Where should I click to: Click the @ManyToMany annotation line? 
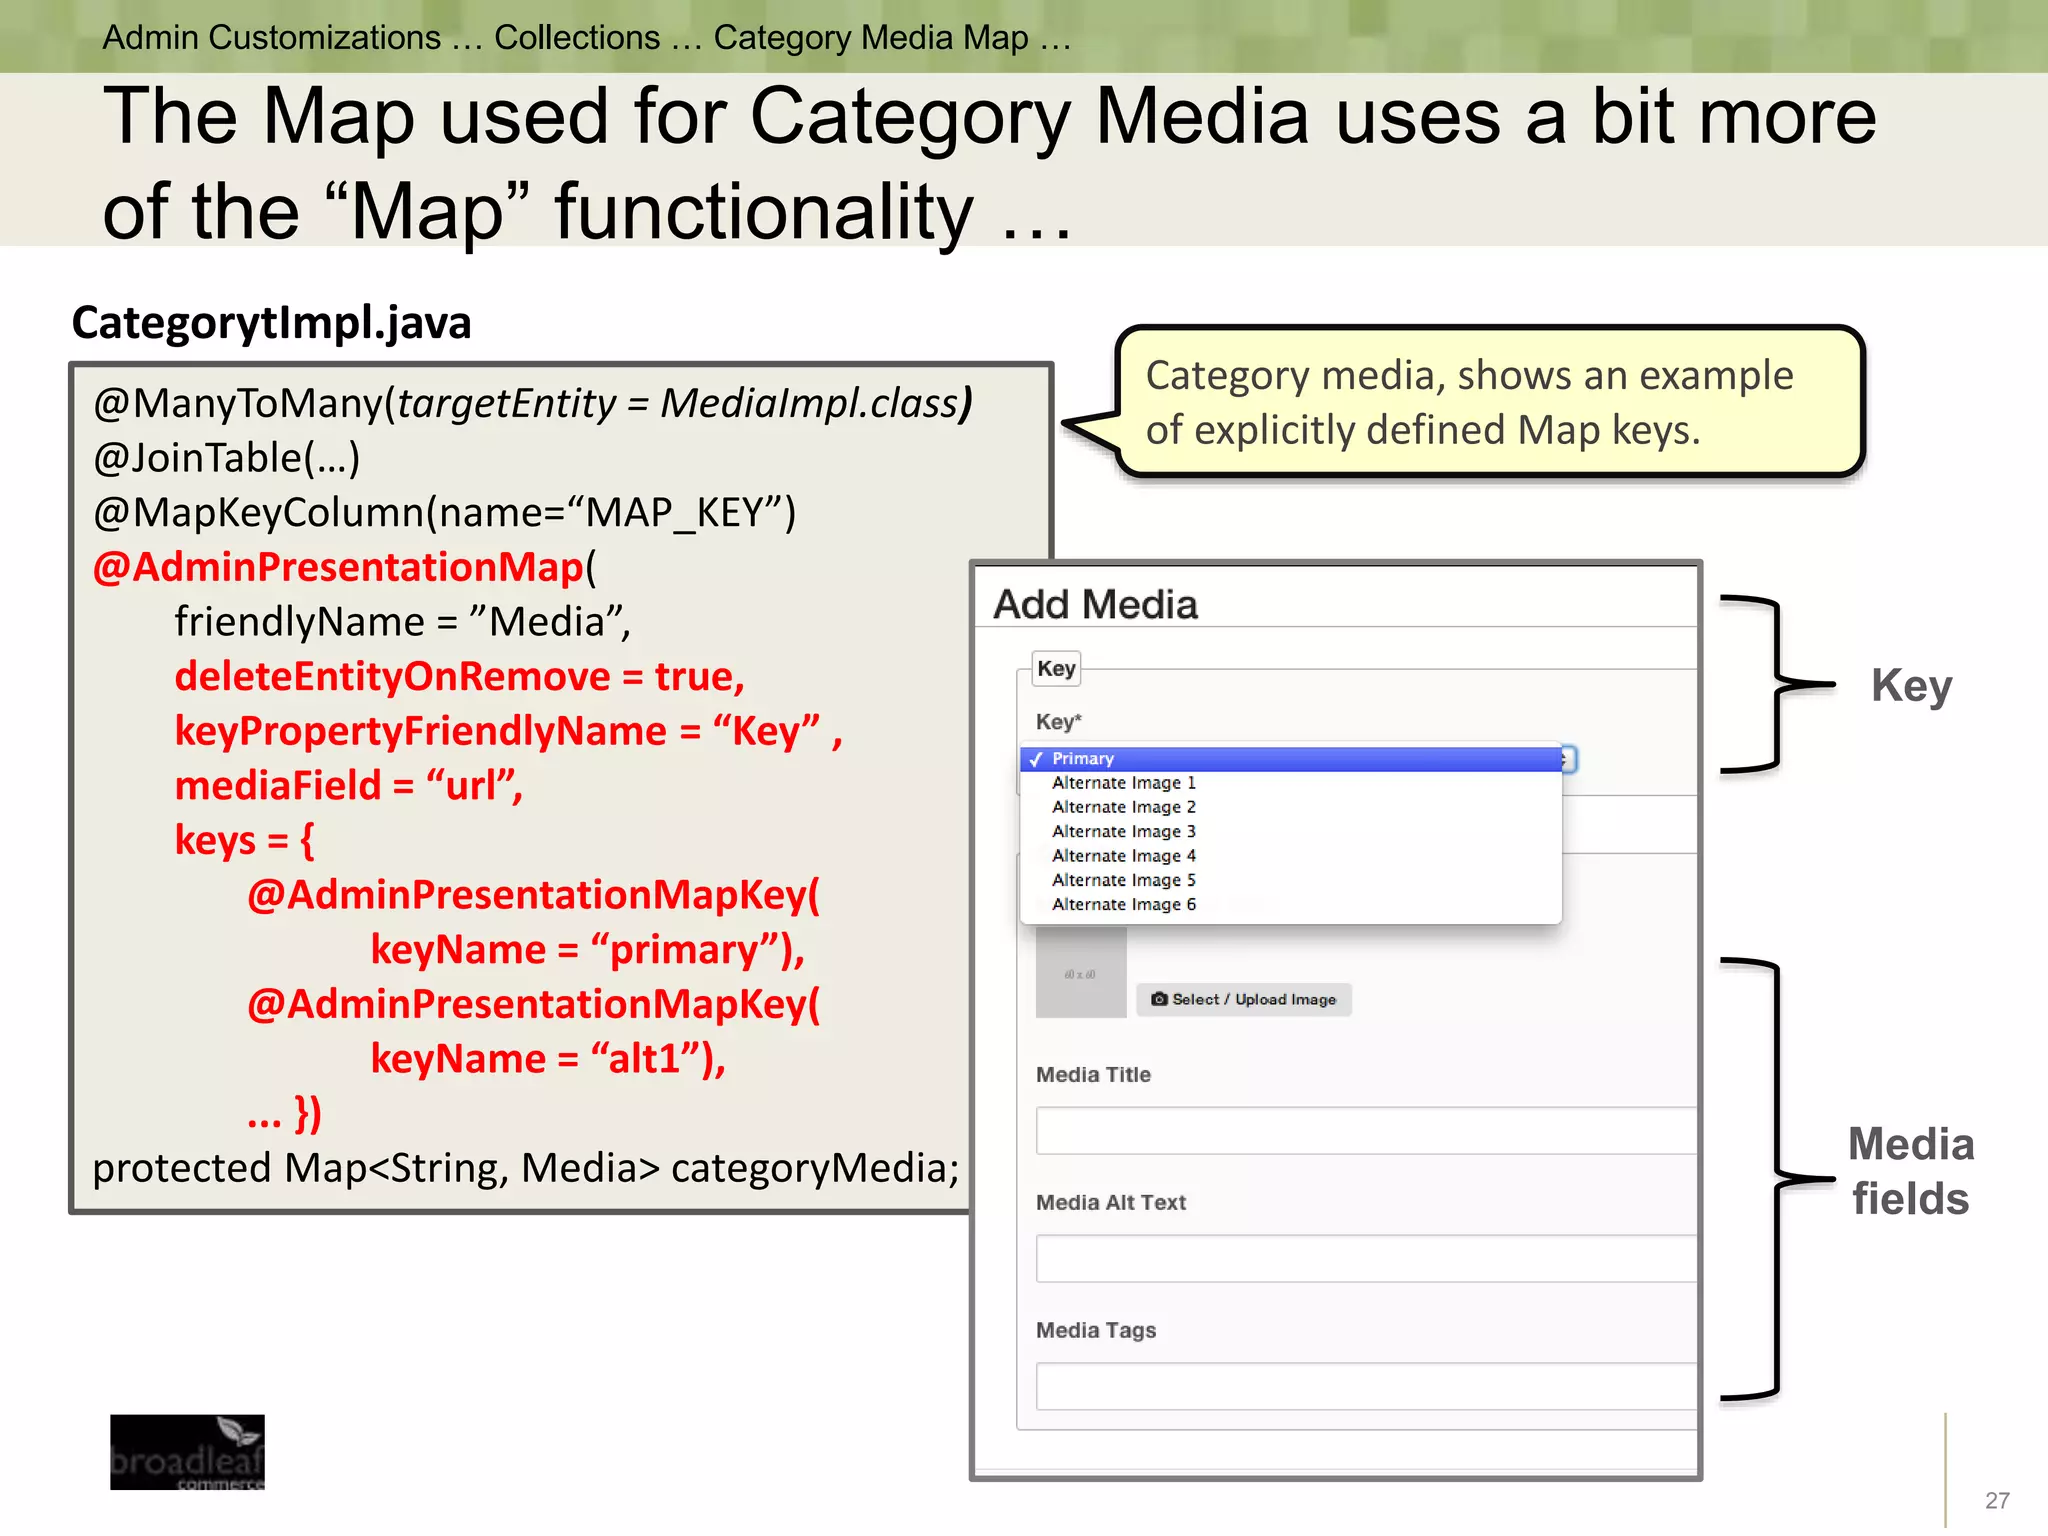pyautogui.click(x=533, y=403)
